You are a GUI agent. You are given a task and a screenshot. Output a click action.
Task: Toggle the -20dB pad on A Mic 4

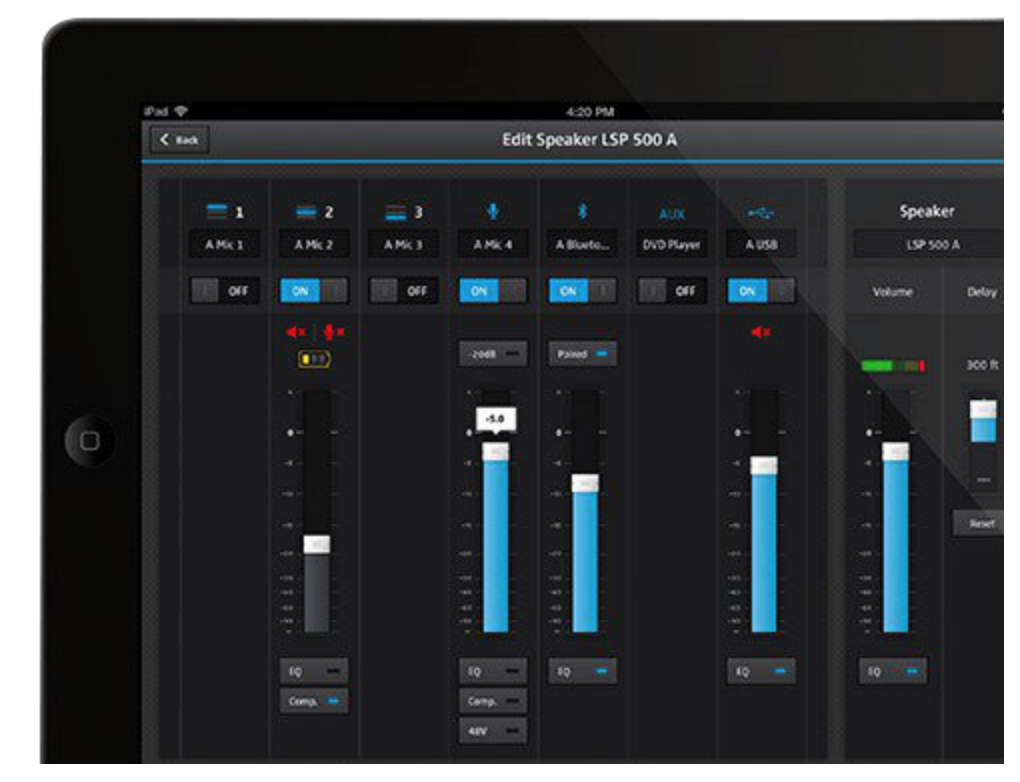[x=493, y=354]
